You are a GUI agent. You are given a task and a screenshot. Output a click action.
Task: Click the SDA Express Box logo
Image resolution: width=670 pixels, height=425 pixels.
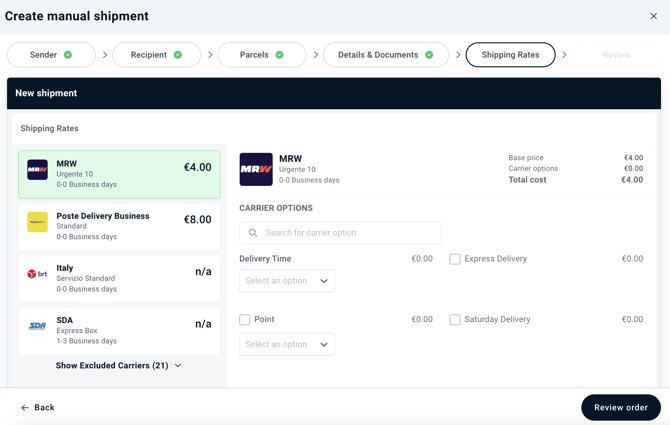click(37, 326)
